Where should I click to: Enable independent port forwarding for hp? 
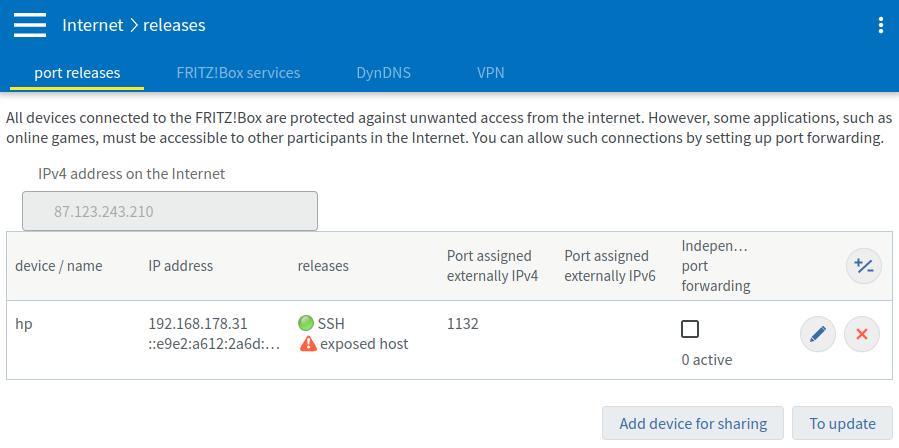690,329
